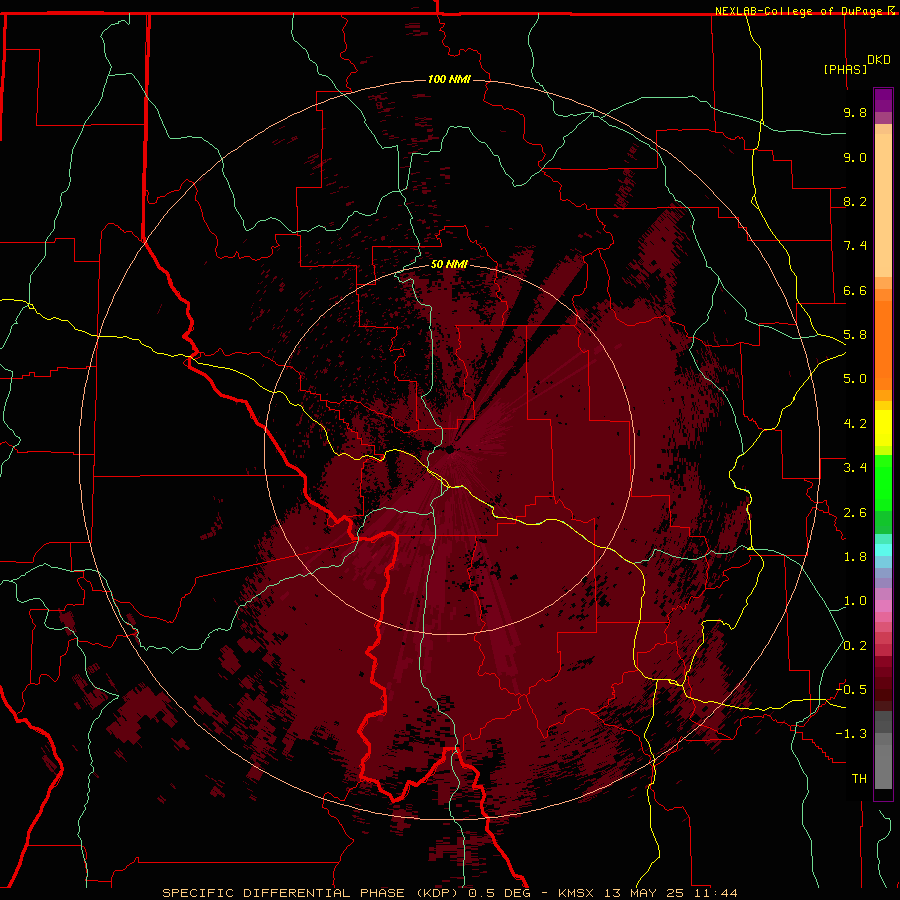Click the "[PHAS]" label above the color bar
The width and height of the screenshot is (900, 900).
pos(845,69)
